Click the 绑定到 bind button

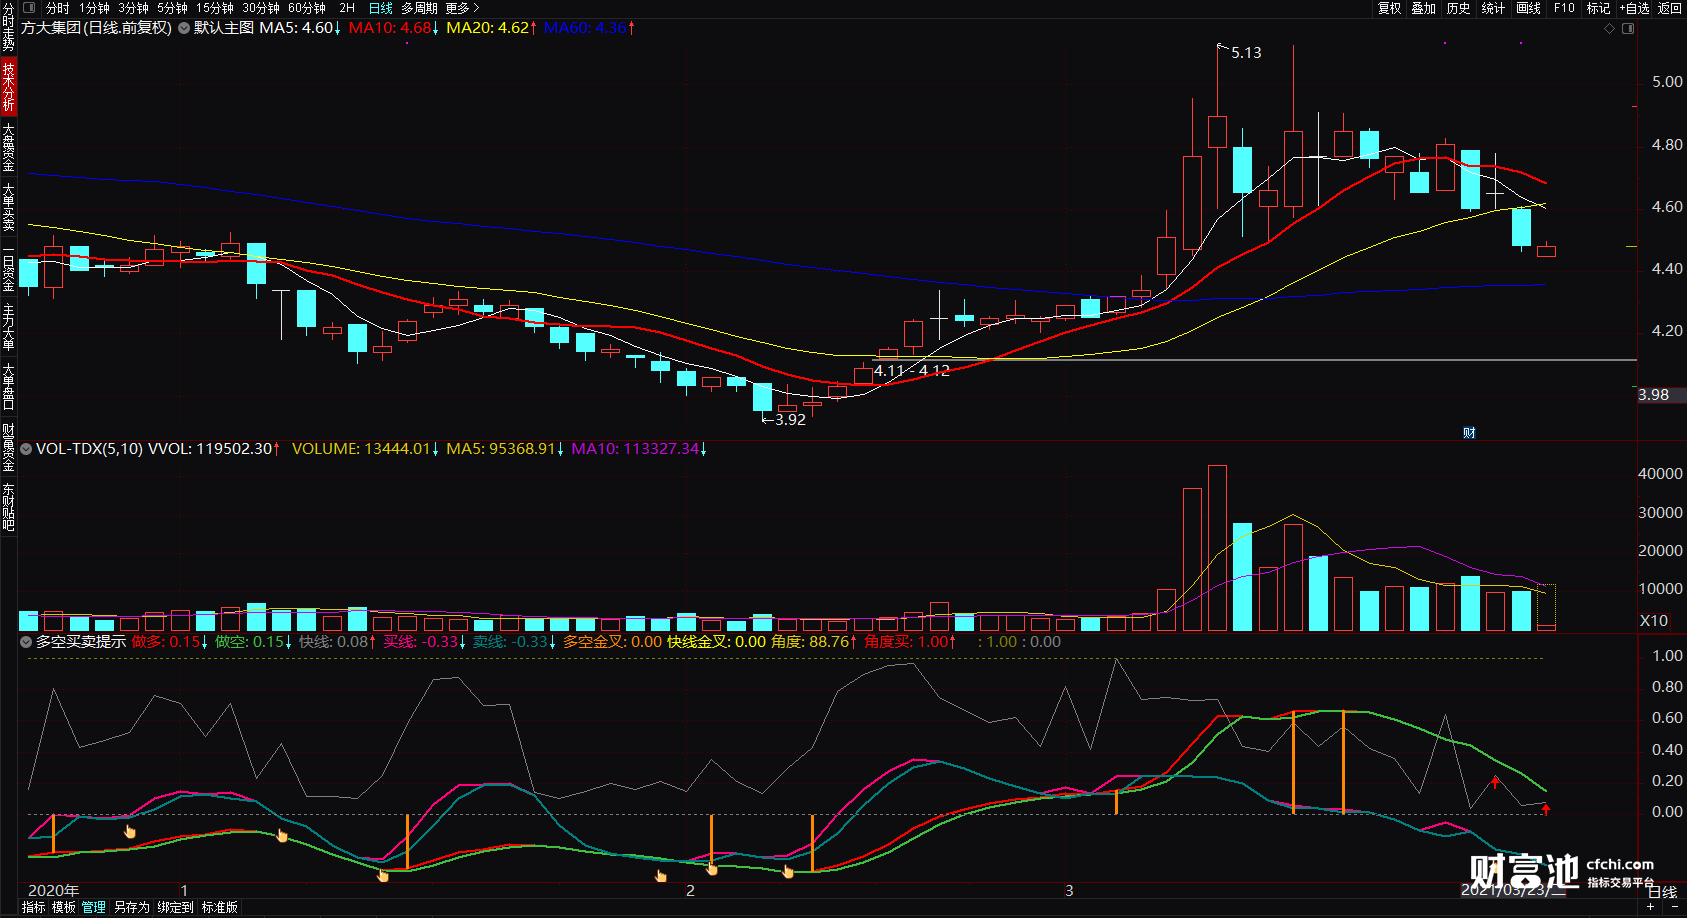click(175, 907)
